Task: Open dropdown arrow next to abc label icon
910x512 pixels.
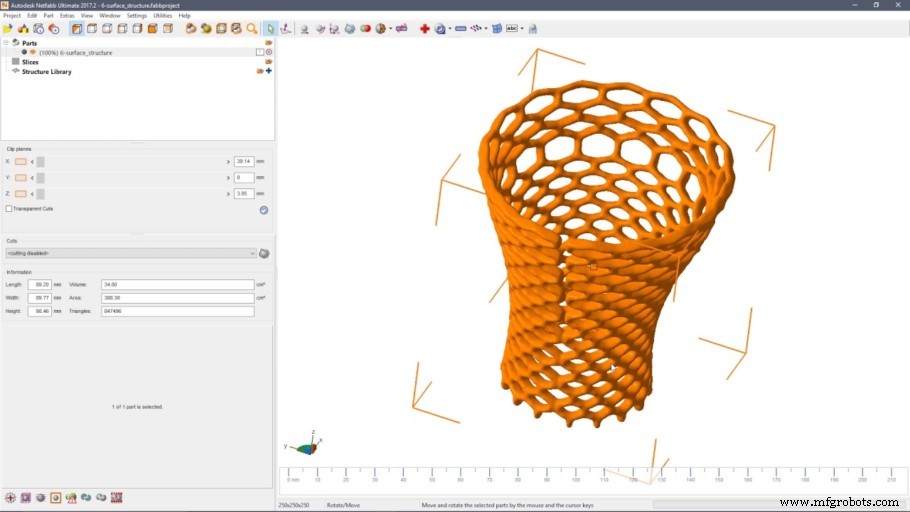Action: [522, 28]
